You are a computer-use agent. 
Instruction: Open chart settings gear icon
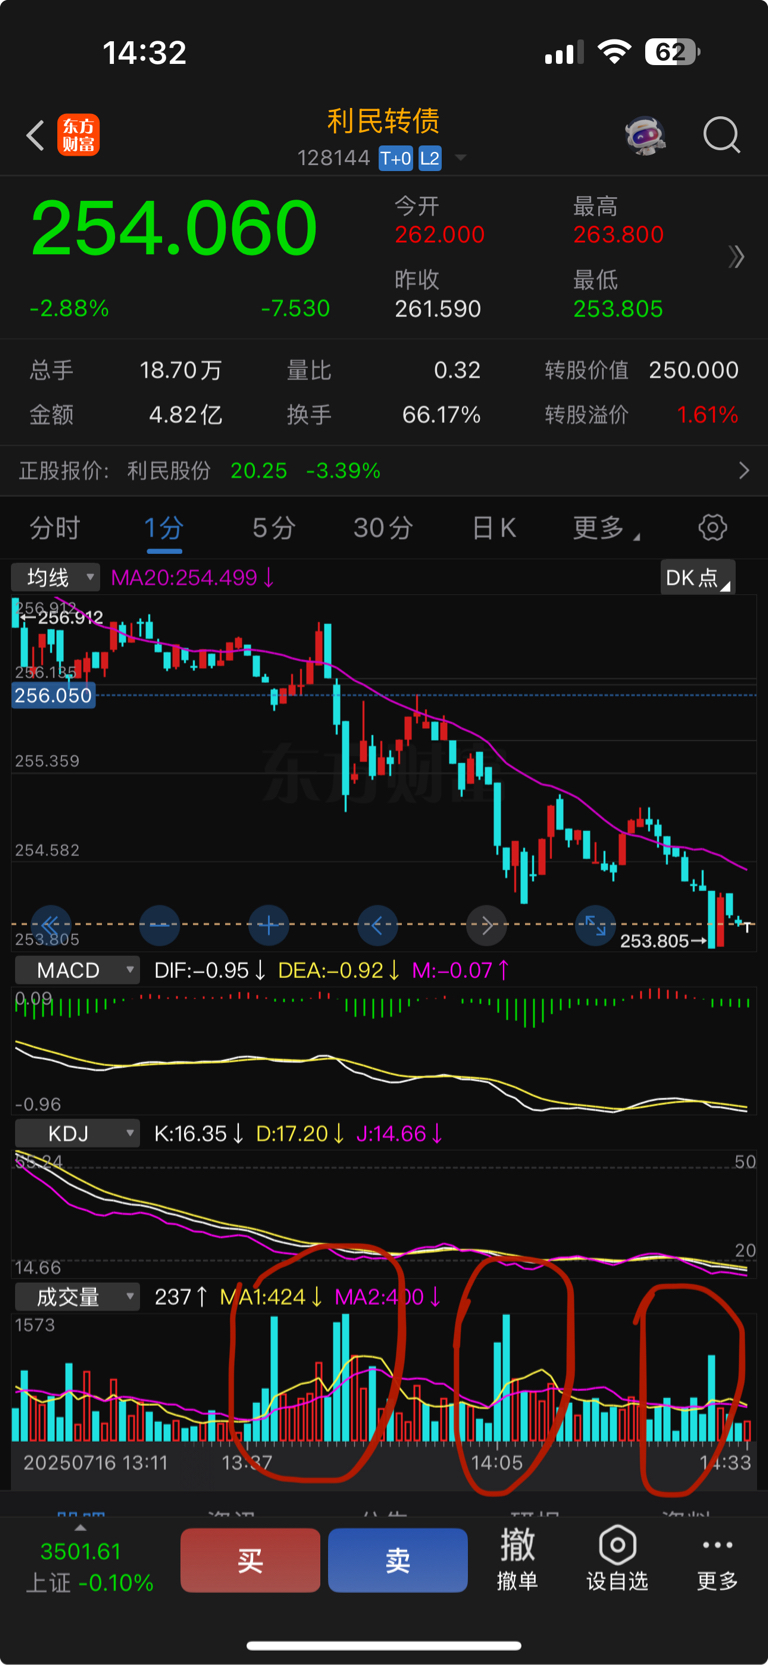pyautogui.click(x=712, y=527)
